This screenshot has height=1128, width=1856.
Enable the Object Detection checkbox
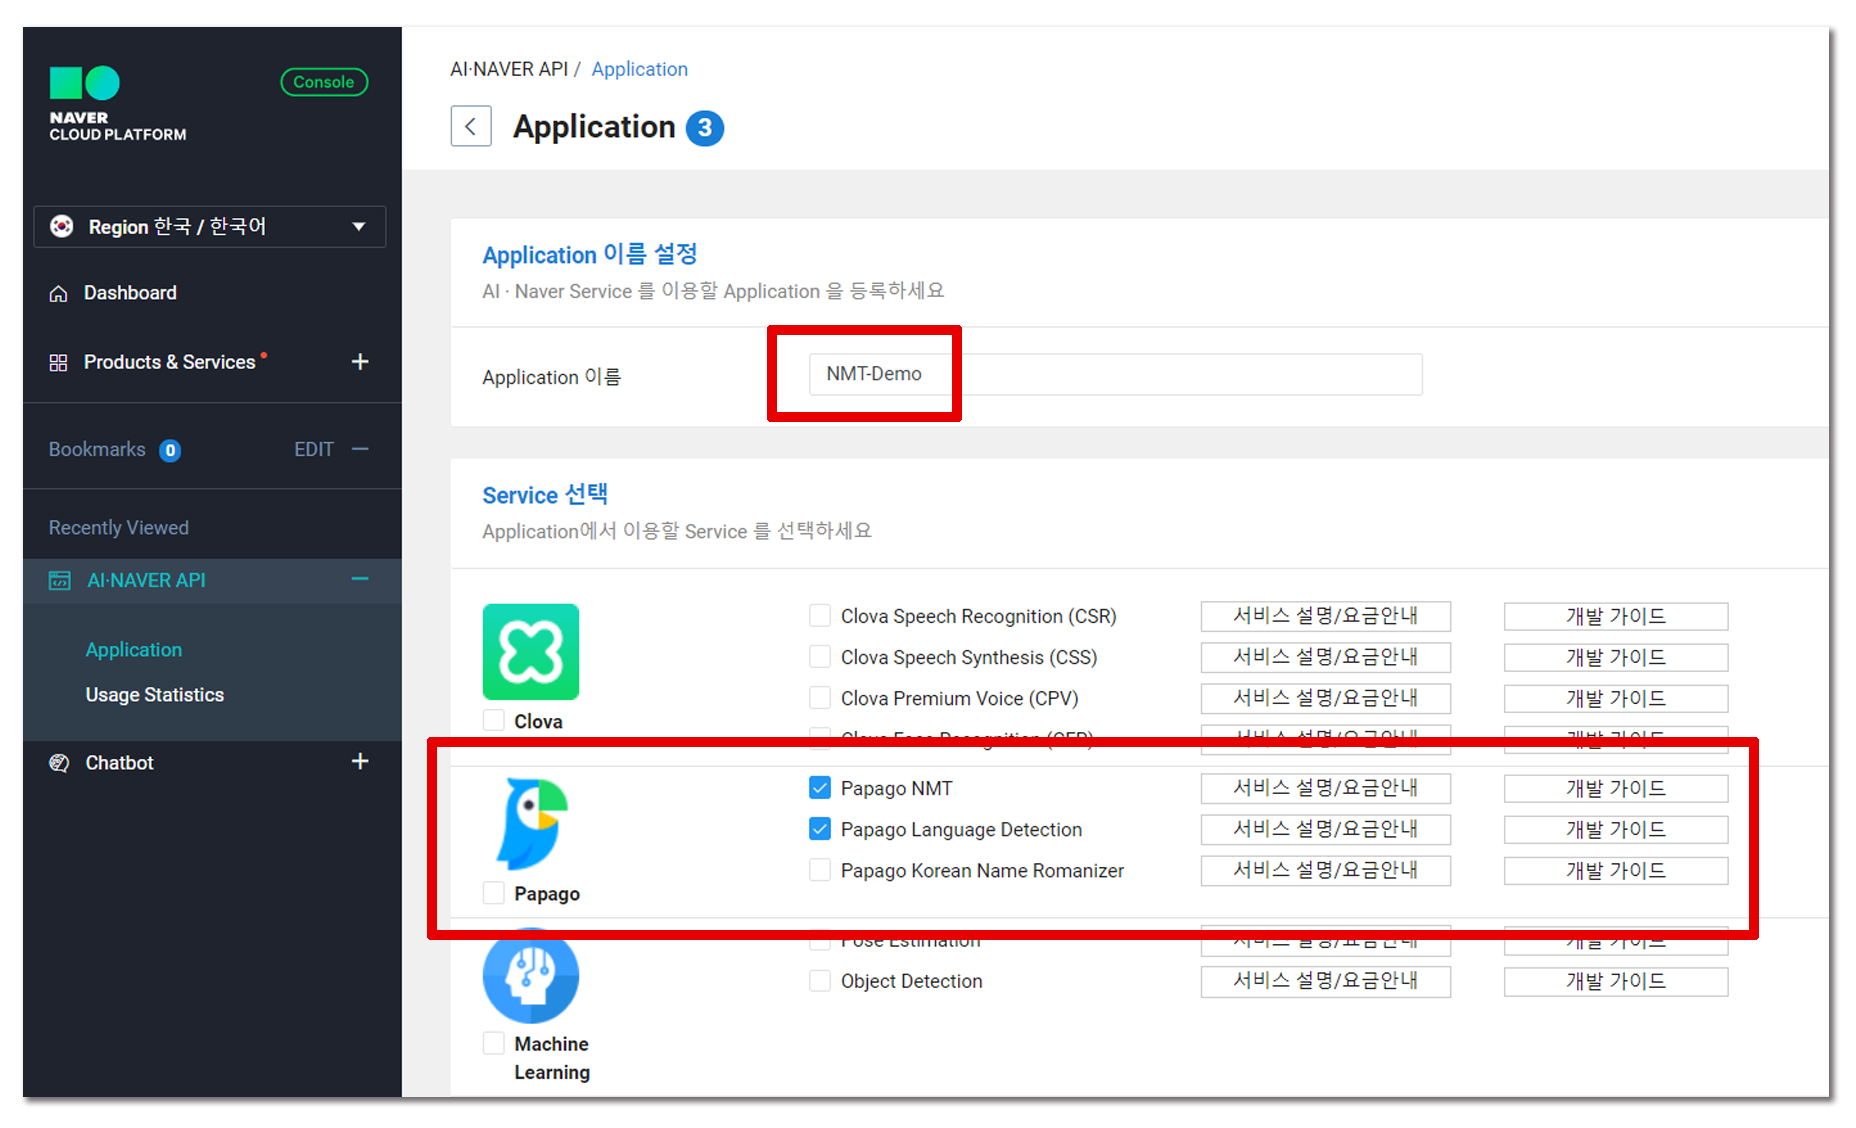click(x=820, y=981)
